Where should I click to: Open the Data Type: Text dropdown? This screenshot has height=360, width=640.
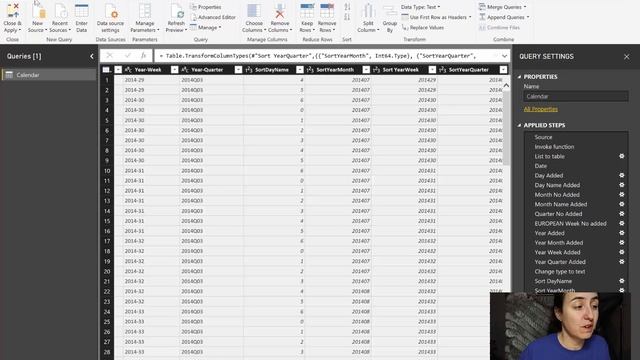coord(420,7)
